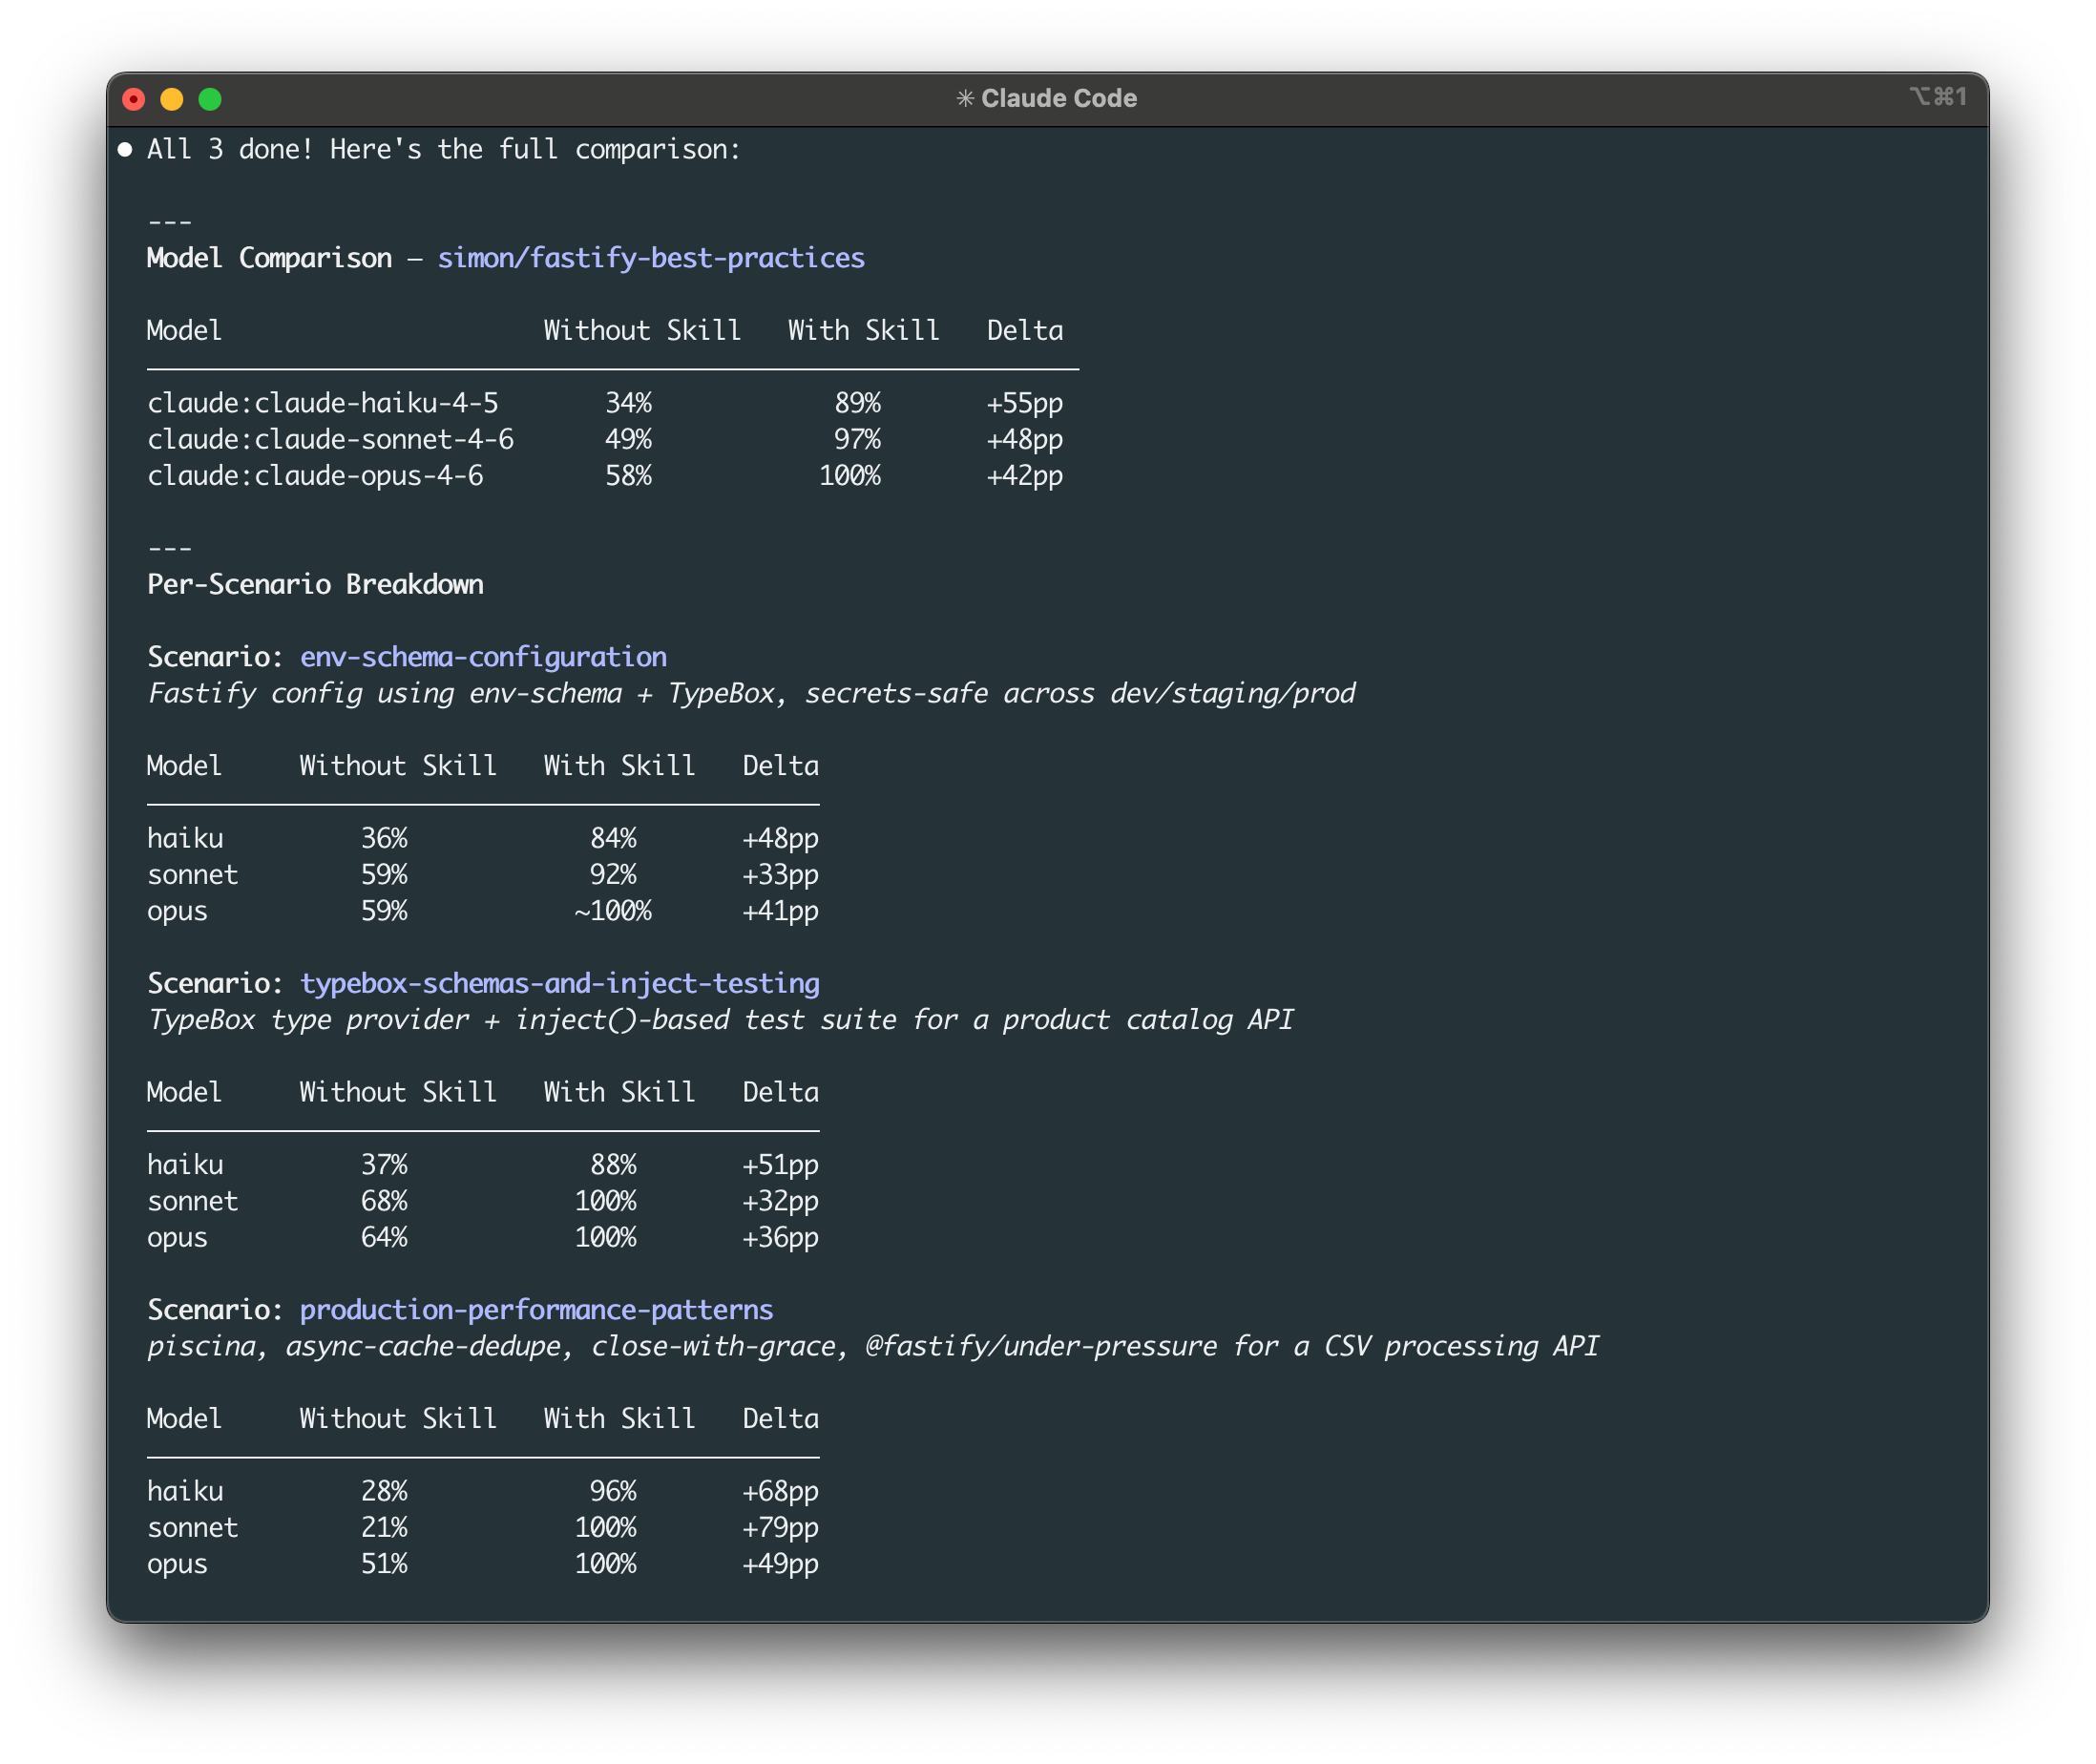Select the 'claude:claude-haiku-4-5' row label
2096x1764 pixels.
click(323, 403)
